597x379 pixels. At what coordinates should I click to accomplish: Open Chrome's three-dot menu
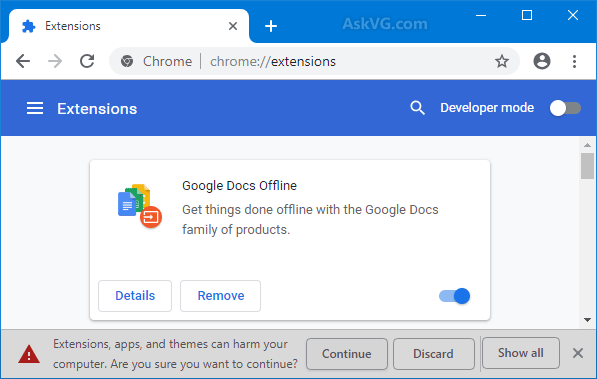[x=574, y=61]
